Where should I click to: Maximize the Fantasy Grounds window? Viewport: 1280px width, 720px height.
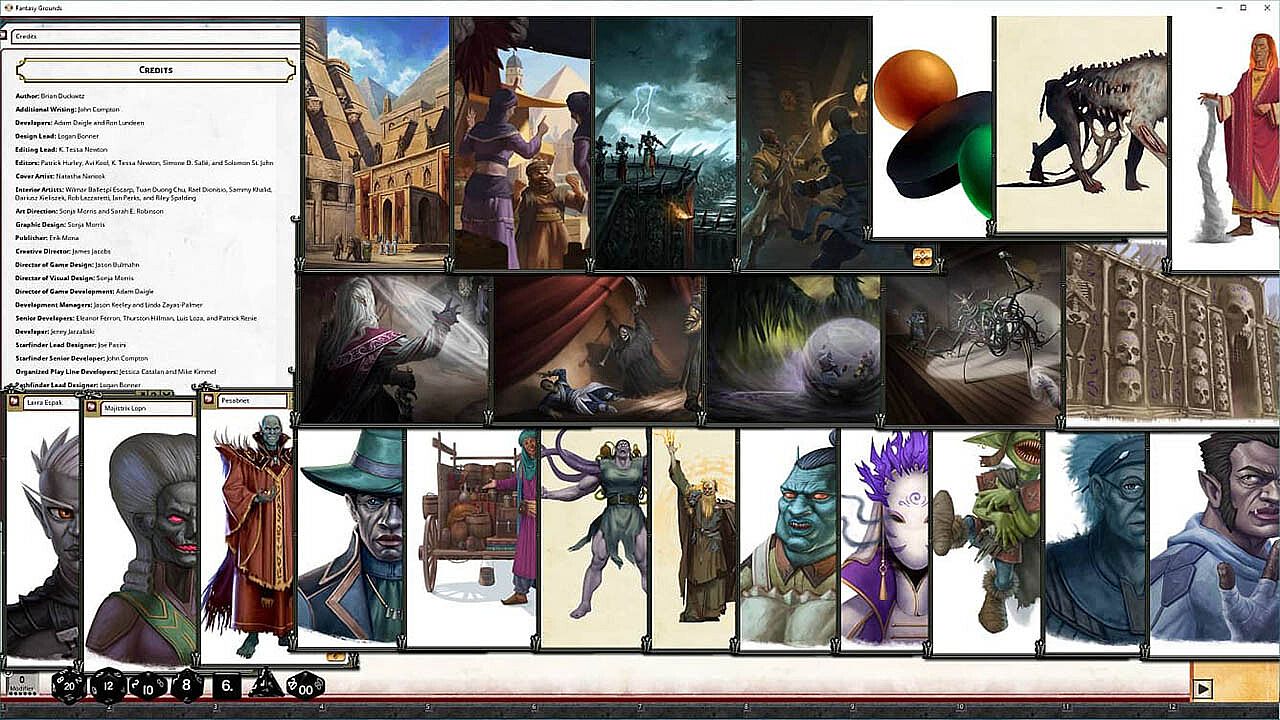pyautogui.click(x=1243, y=7)
